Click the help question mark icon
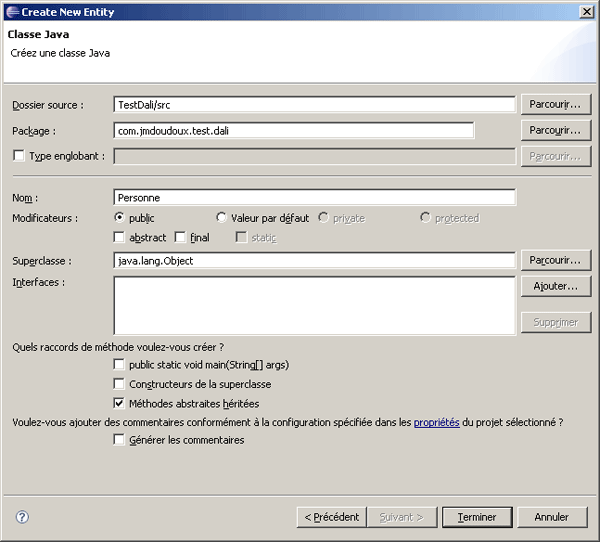Image resolution: width=600 pixels, height=542 pixels. [23, 517]
